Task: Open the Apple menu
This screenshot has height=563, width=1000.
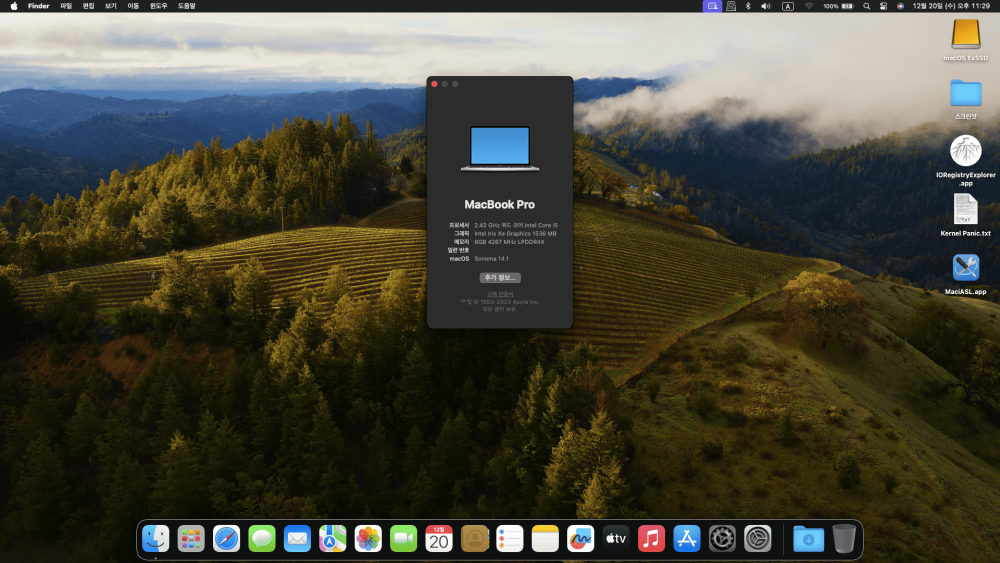Action: tap(14, 6)
